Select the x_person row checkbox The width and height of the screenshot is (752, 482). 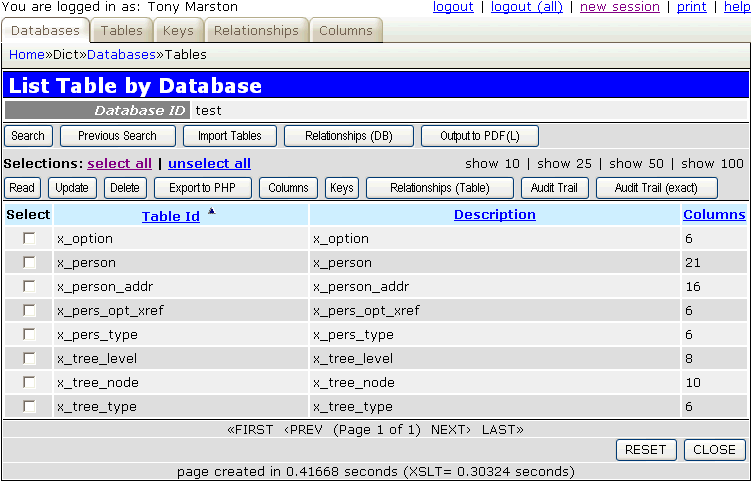pos(29,263)
